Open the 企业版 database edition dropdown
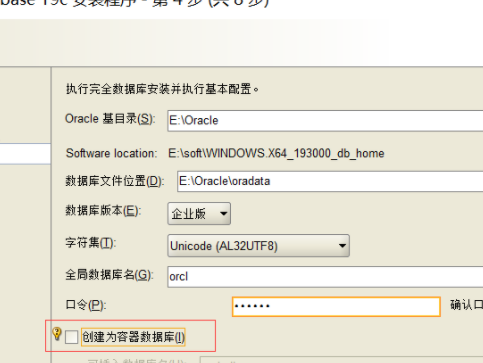The image size is (483, 363). point(199,213)
